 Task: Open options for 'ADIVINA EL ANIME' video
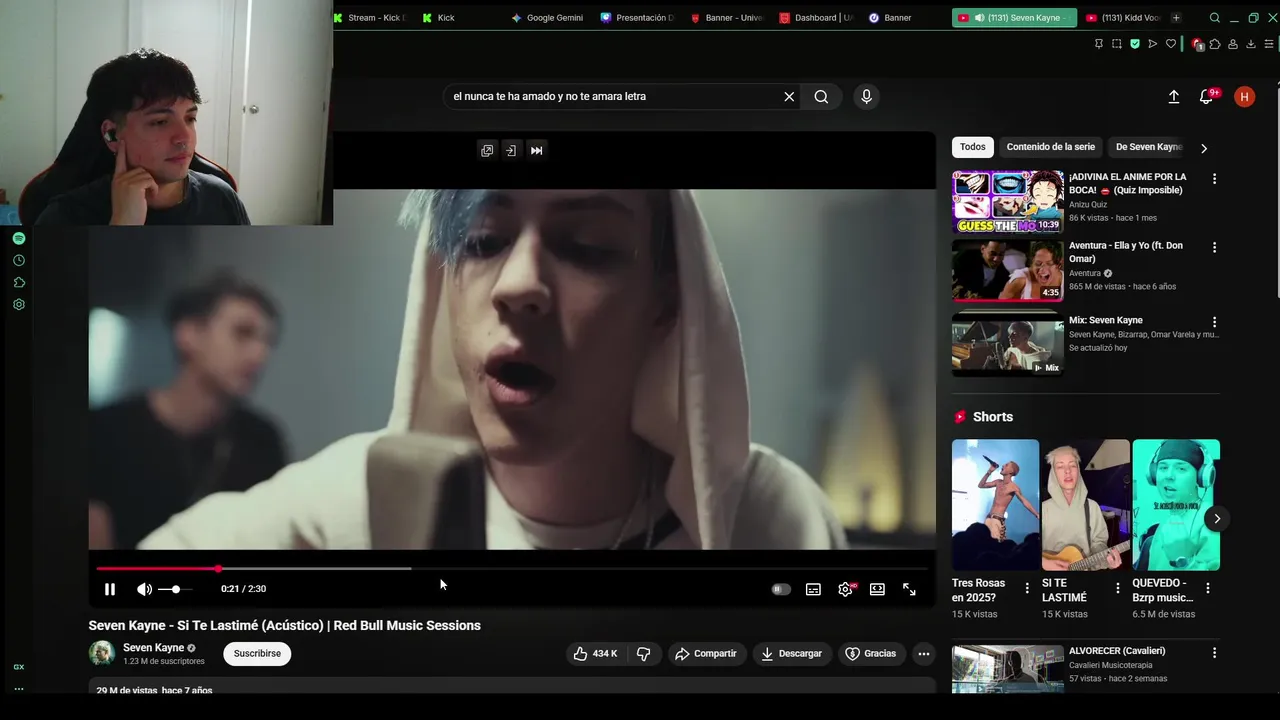[1215, 179]
